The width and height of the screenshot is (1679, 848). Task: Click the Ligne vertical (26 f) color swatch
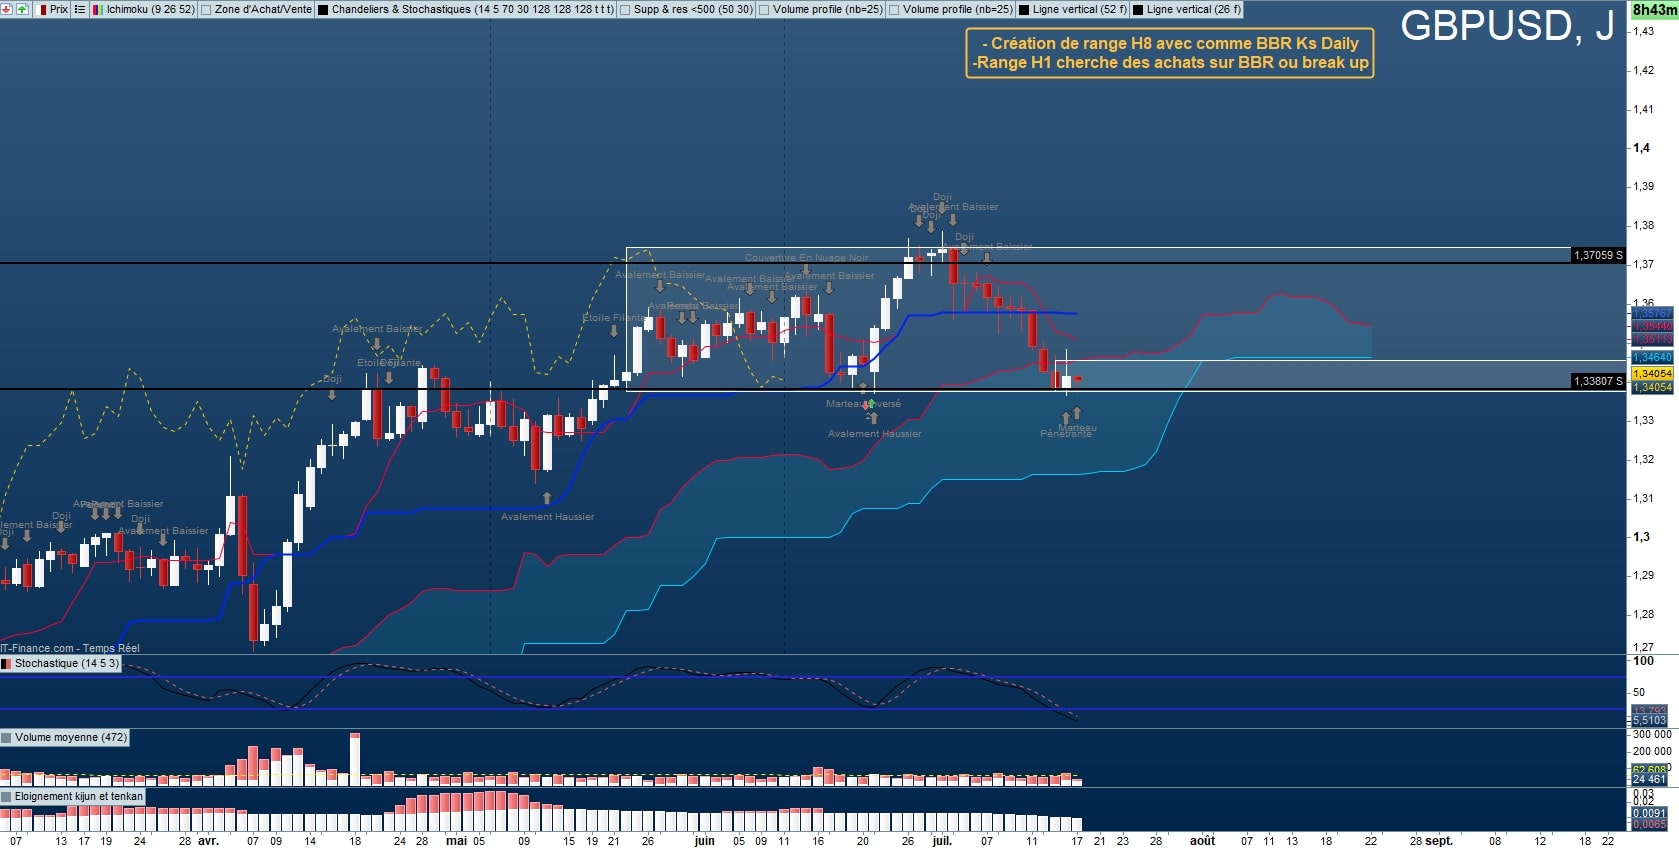[1138, 10]
